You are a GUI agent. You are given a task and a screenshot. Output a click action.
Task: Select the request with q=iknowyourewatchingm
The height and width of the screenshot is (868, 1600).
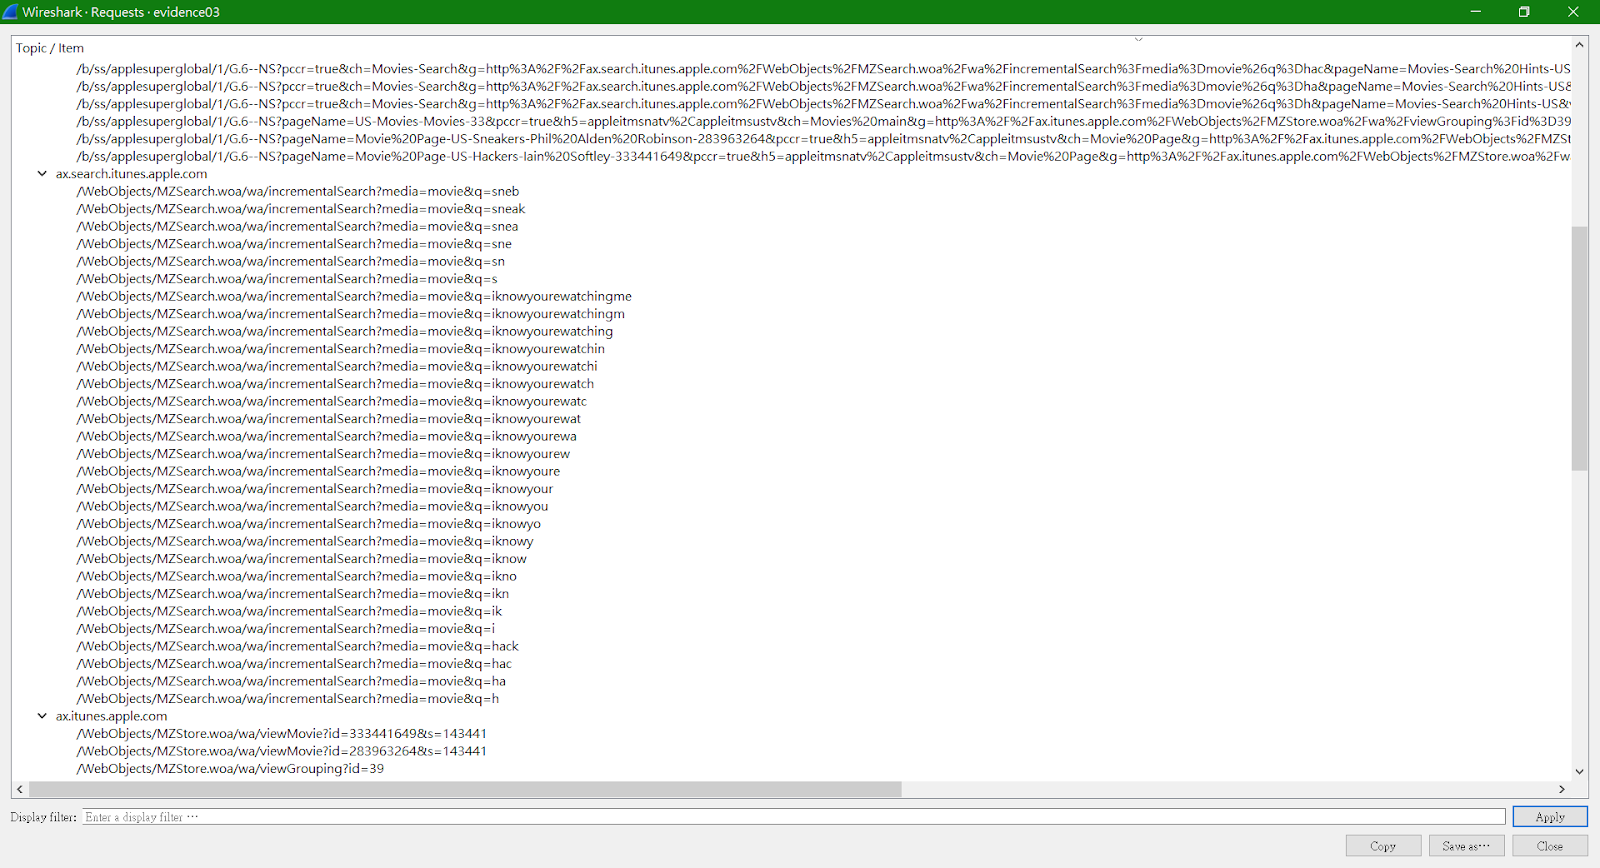click(x=351, y=314)
